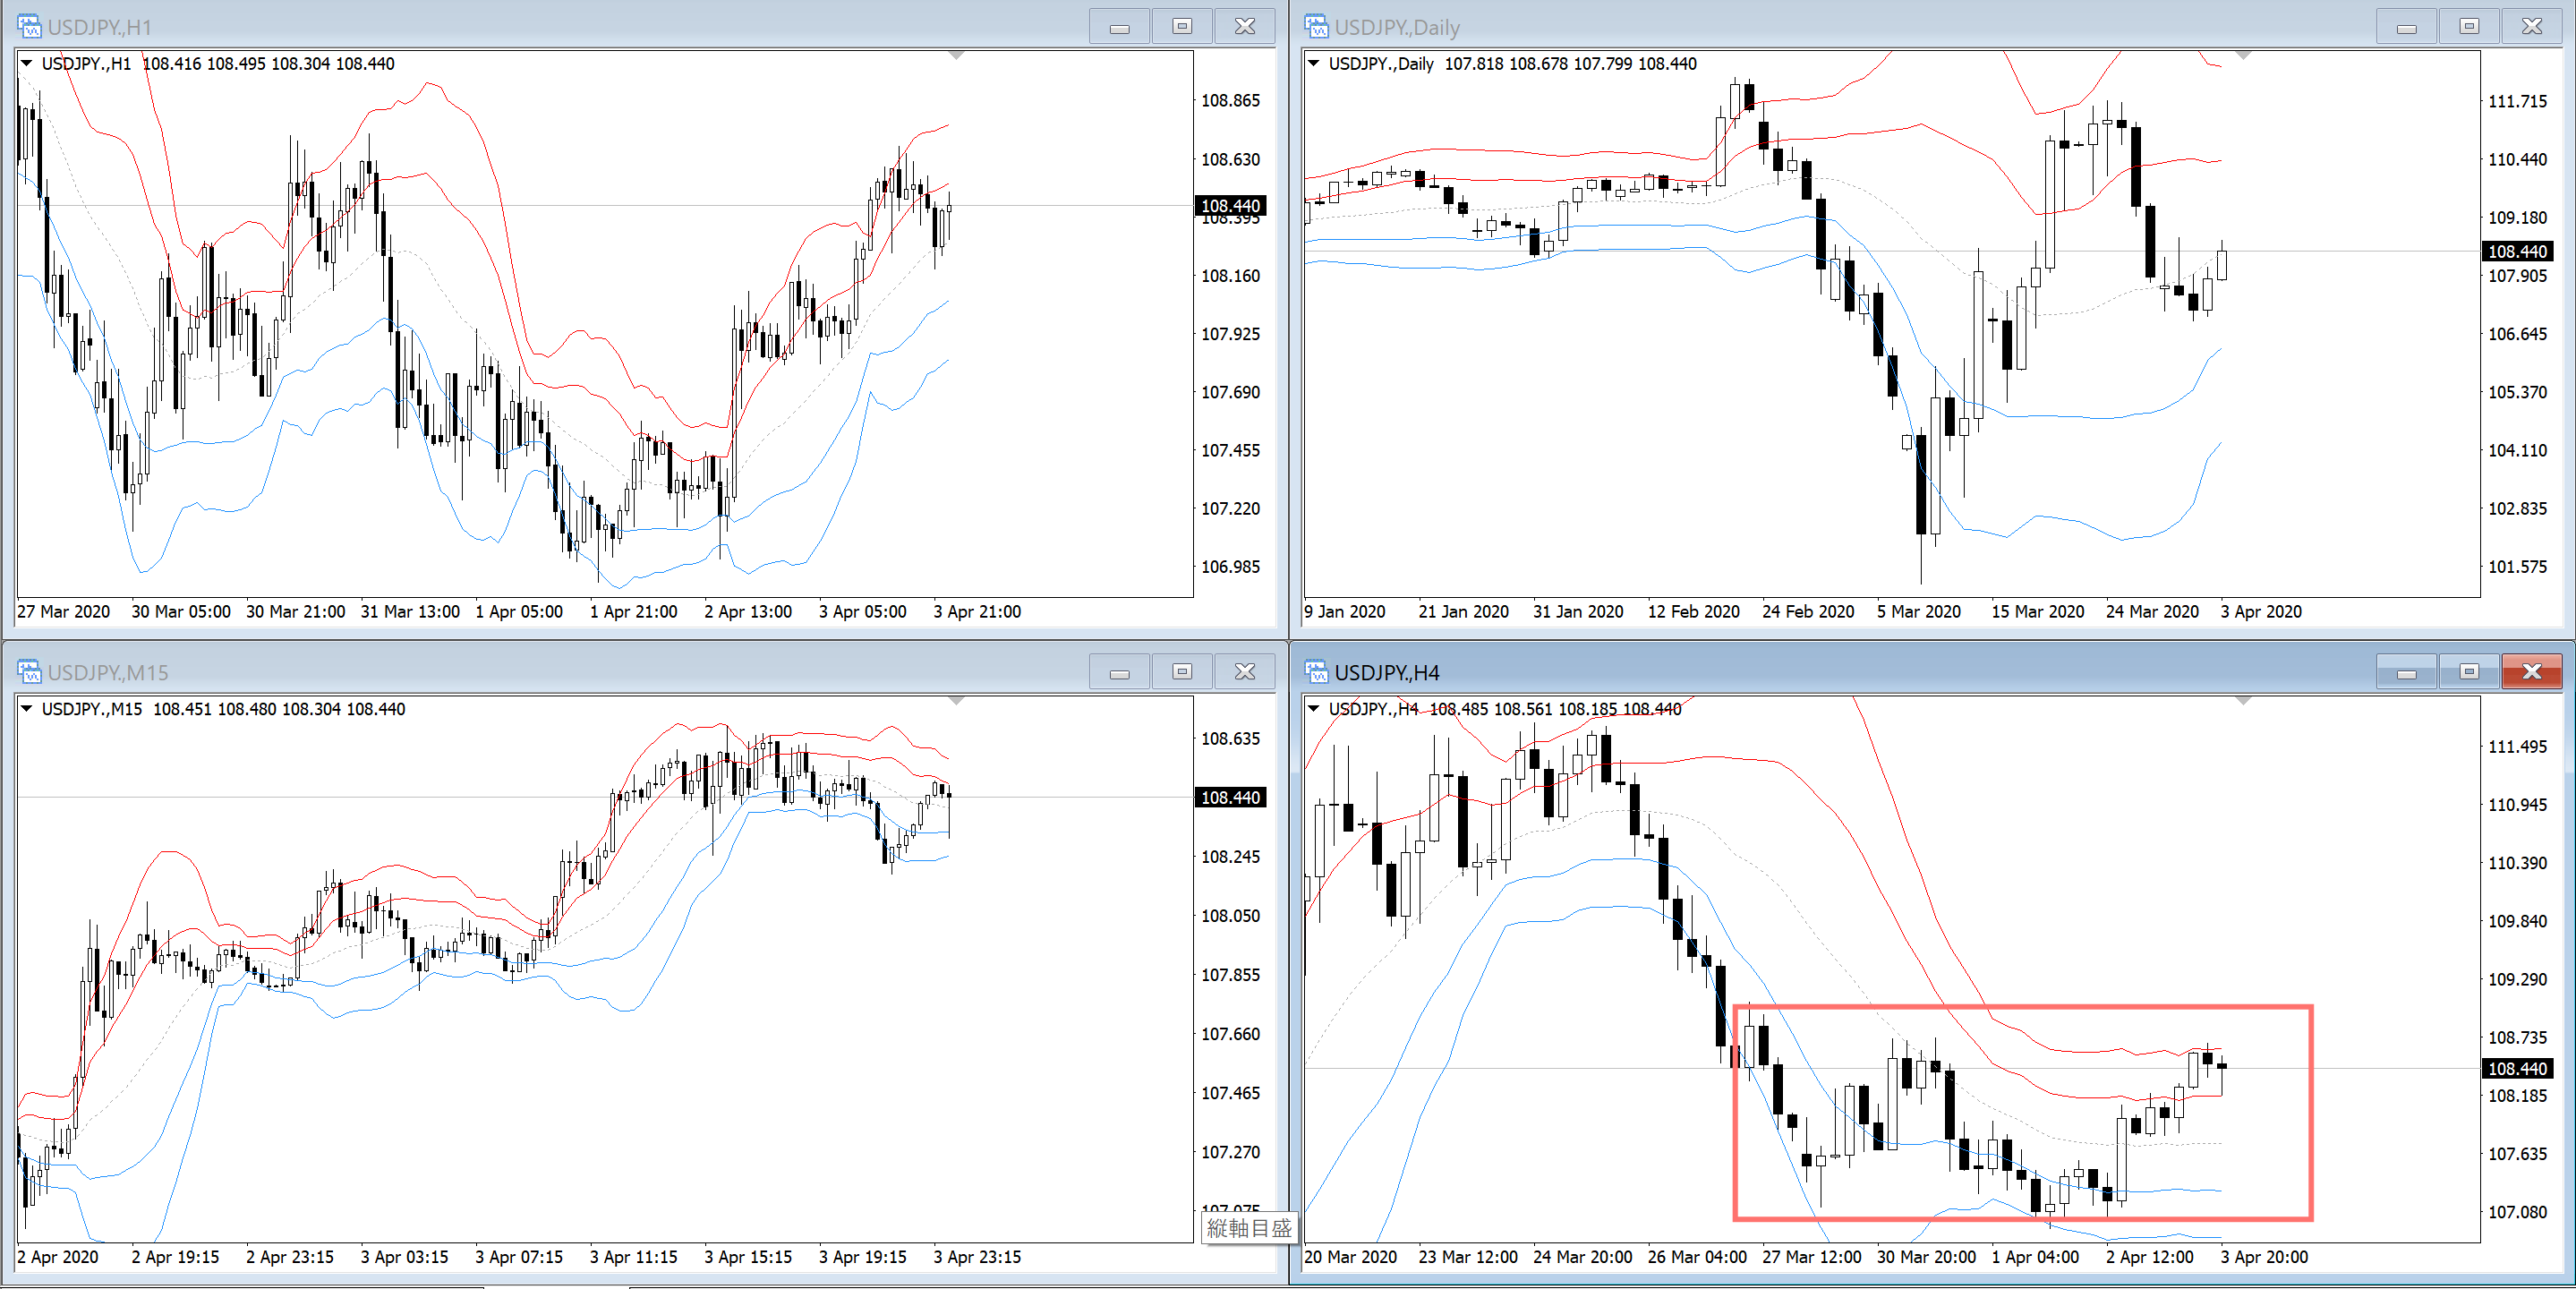
Task: Expand the triangle beside USDJPY.,H4 label
Action: click(1314, 708)
